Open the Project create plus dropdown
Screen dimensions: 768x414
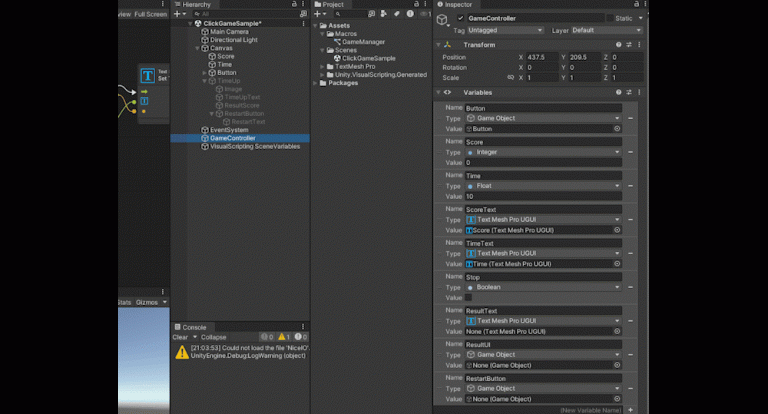[319, 14]
